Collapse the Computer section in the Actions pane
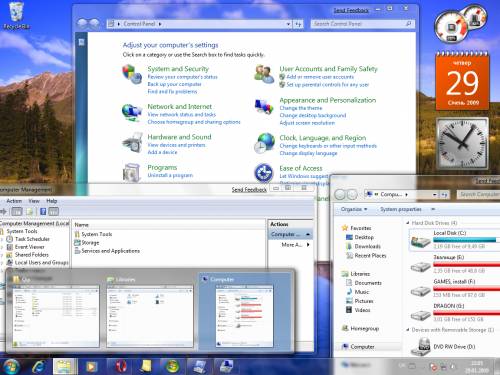The width and height of the screenshot is (500, 375). tap(308, 234)
